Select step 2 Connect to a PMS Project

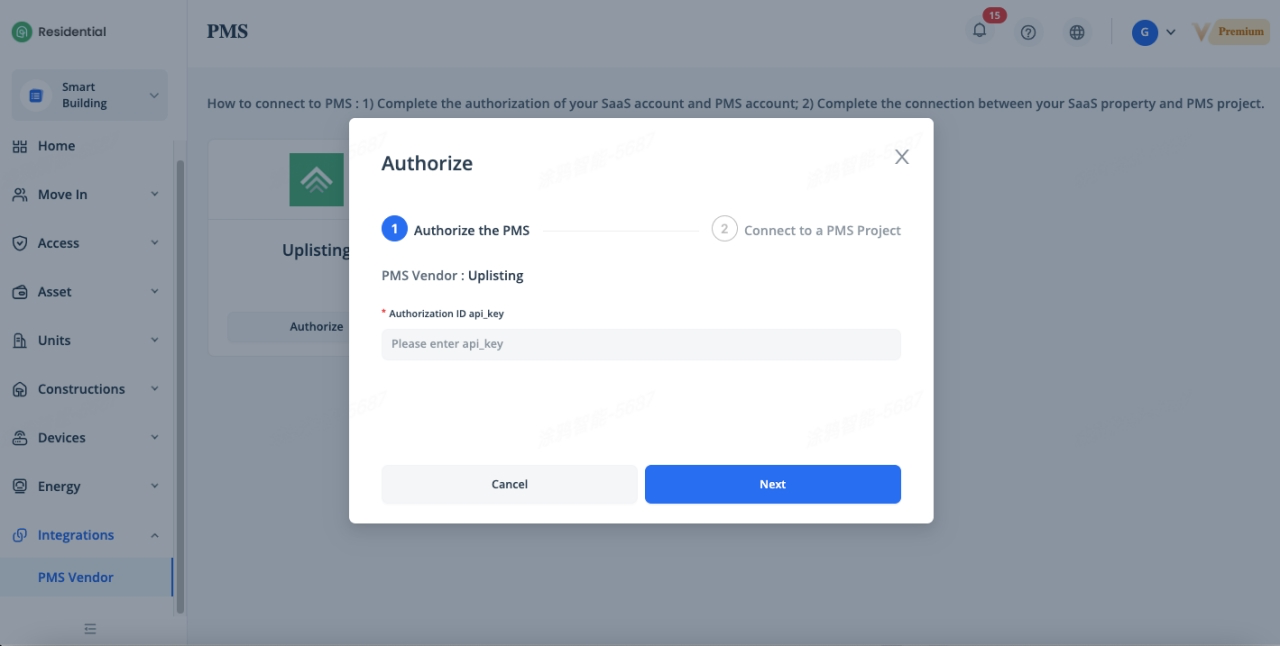point(806,230)
